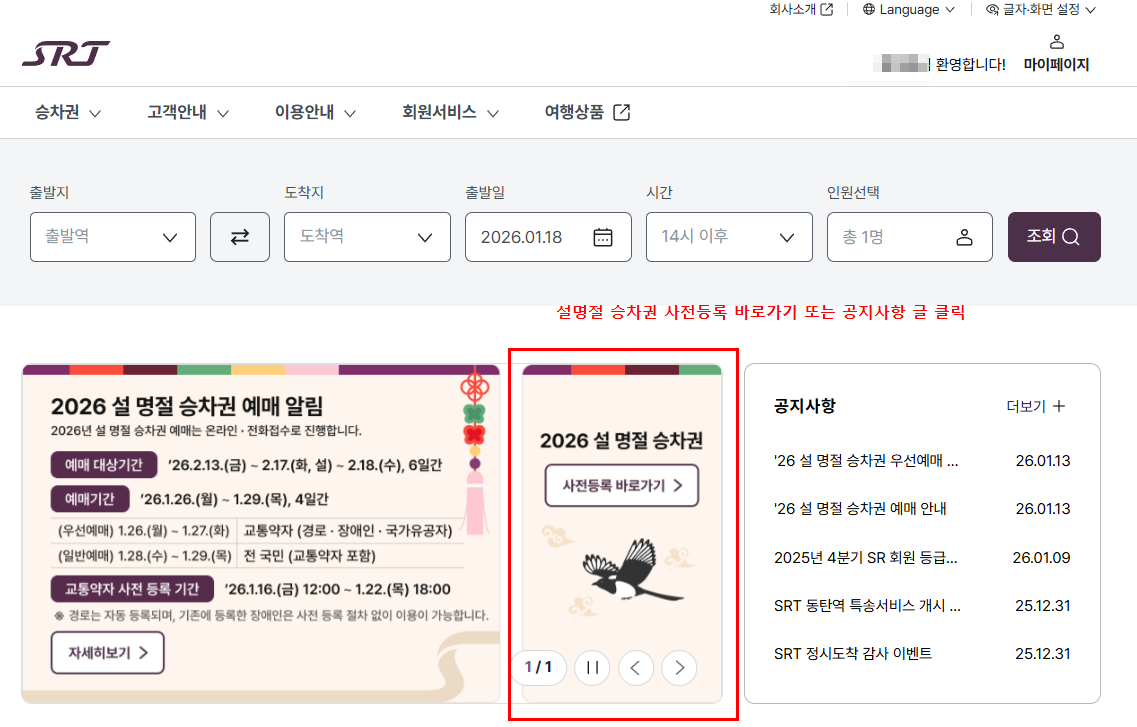Screen dimensions: 1137x727
Task: Open notice SRT 동탄역 특송서비스 개시
Action: [867, 606]
